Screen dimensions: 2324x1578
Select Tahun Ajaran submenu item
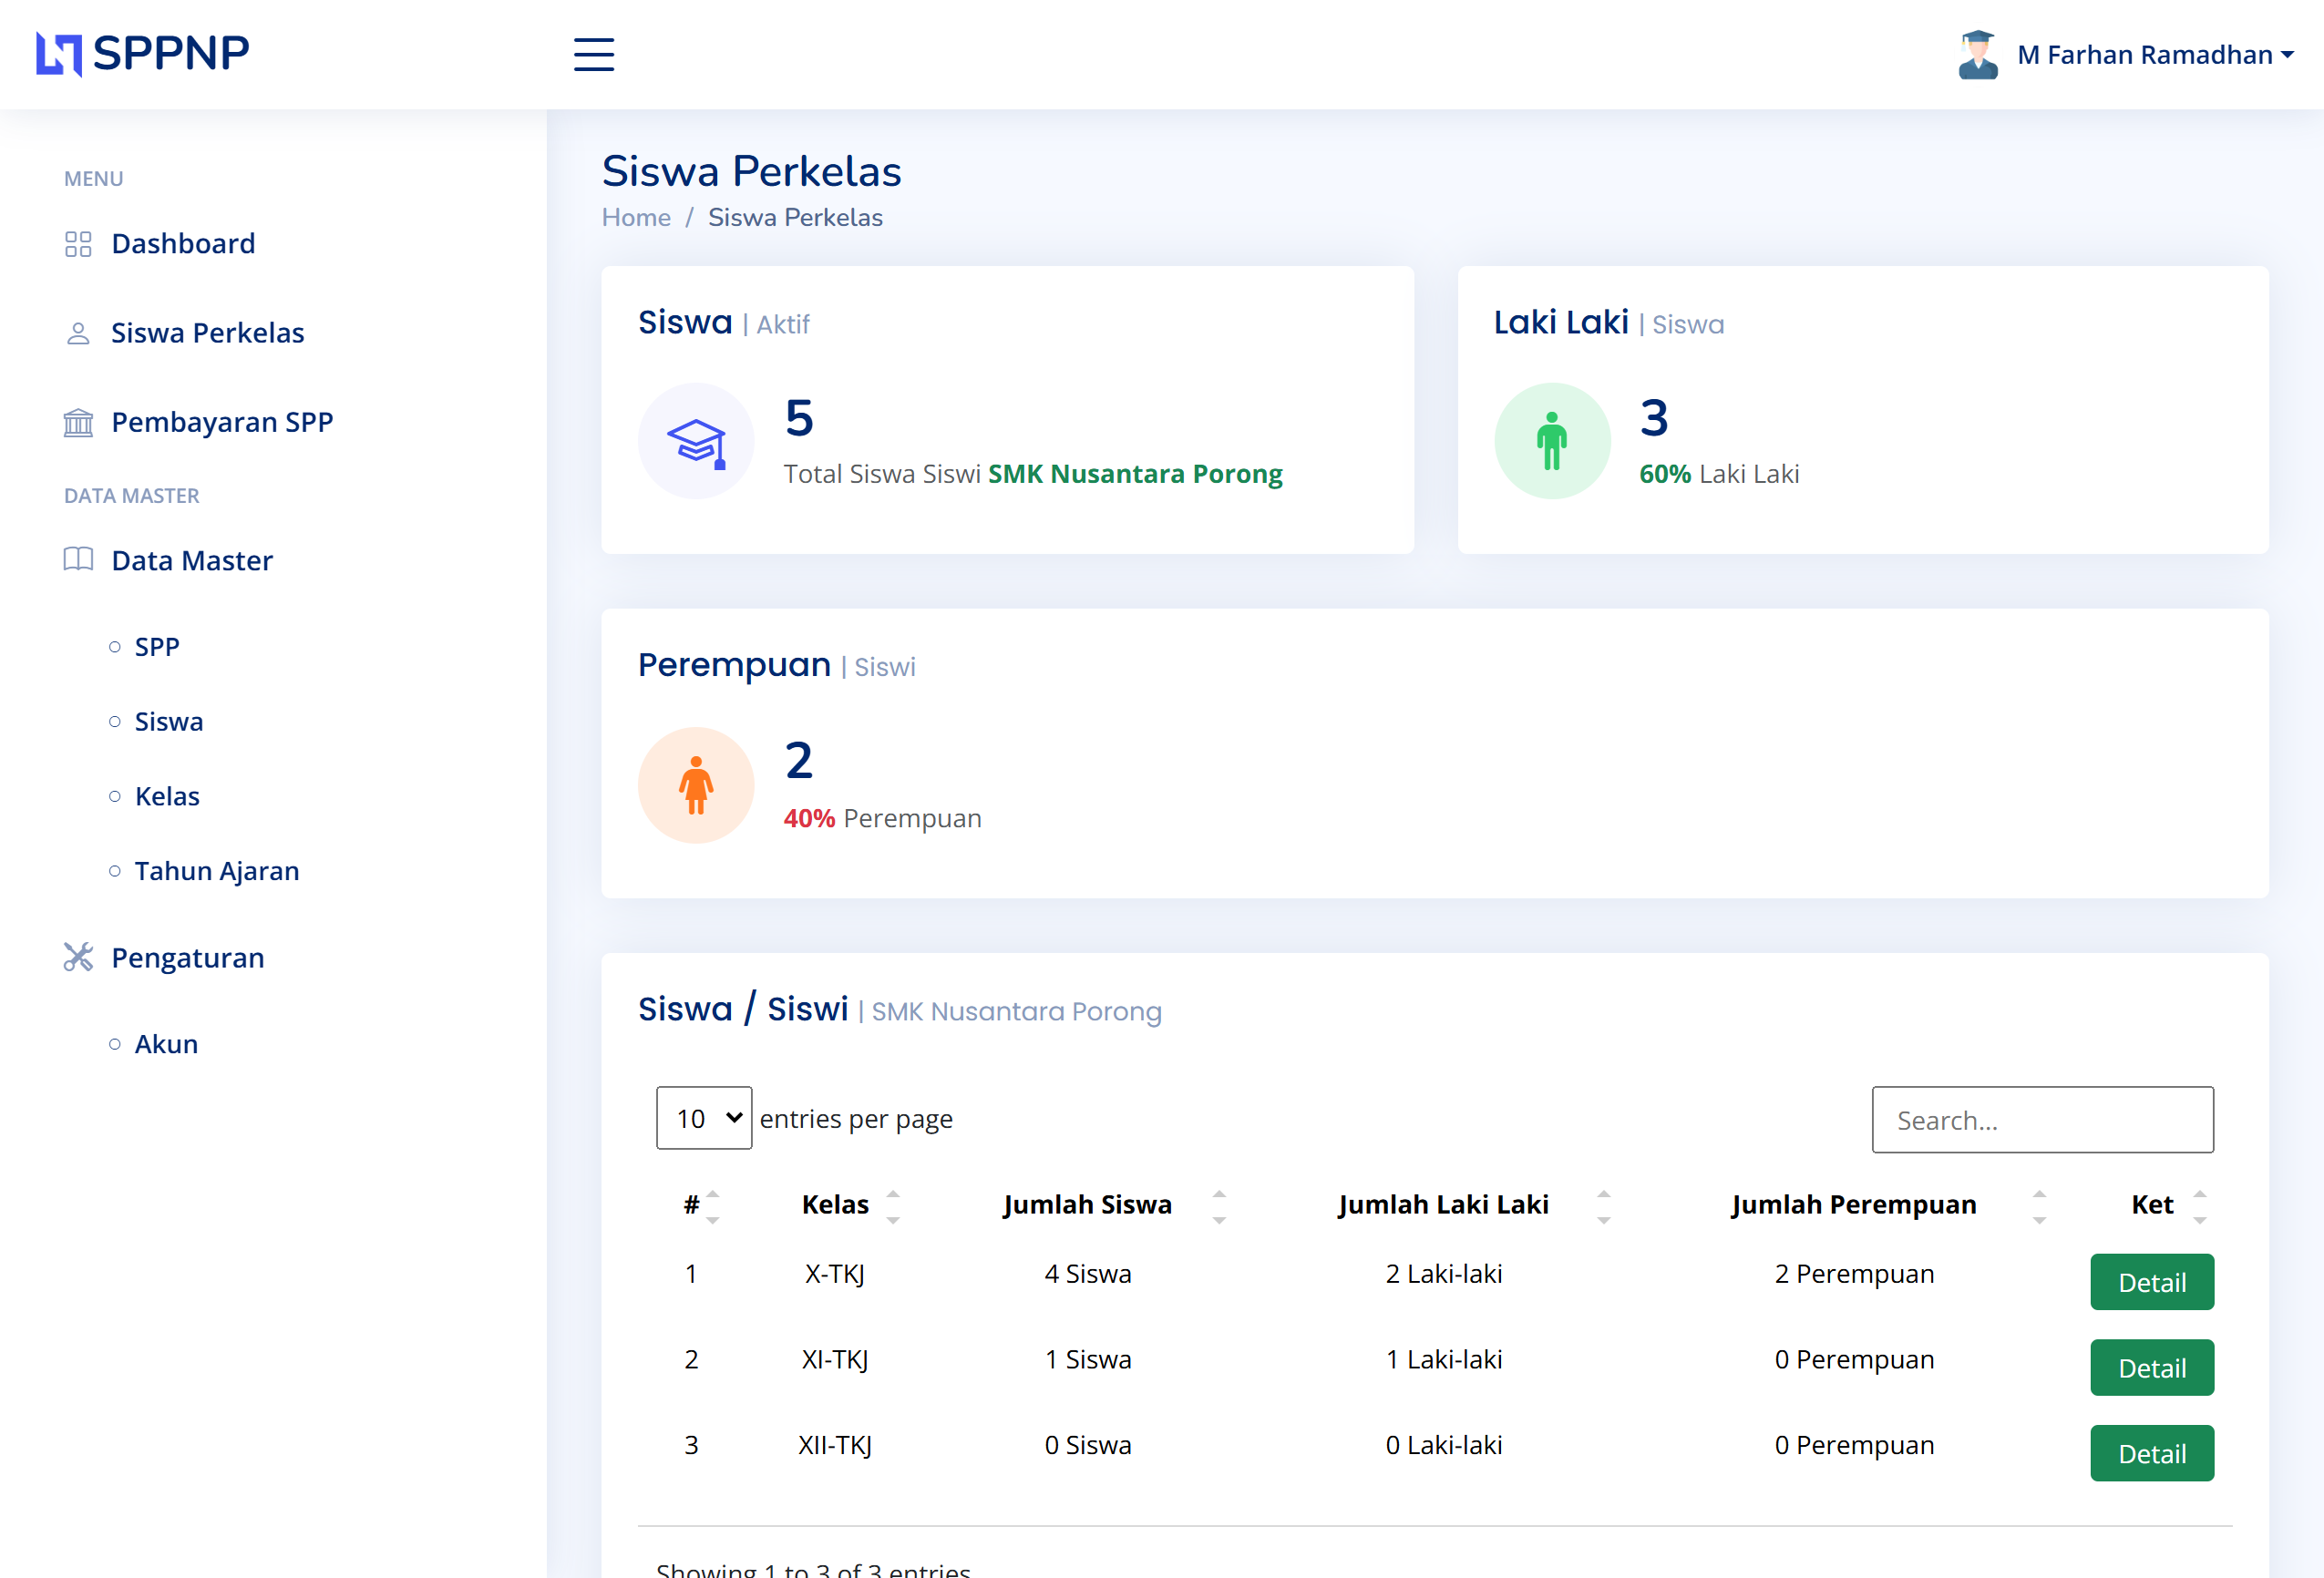pos(217,871)
